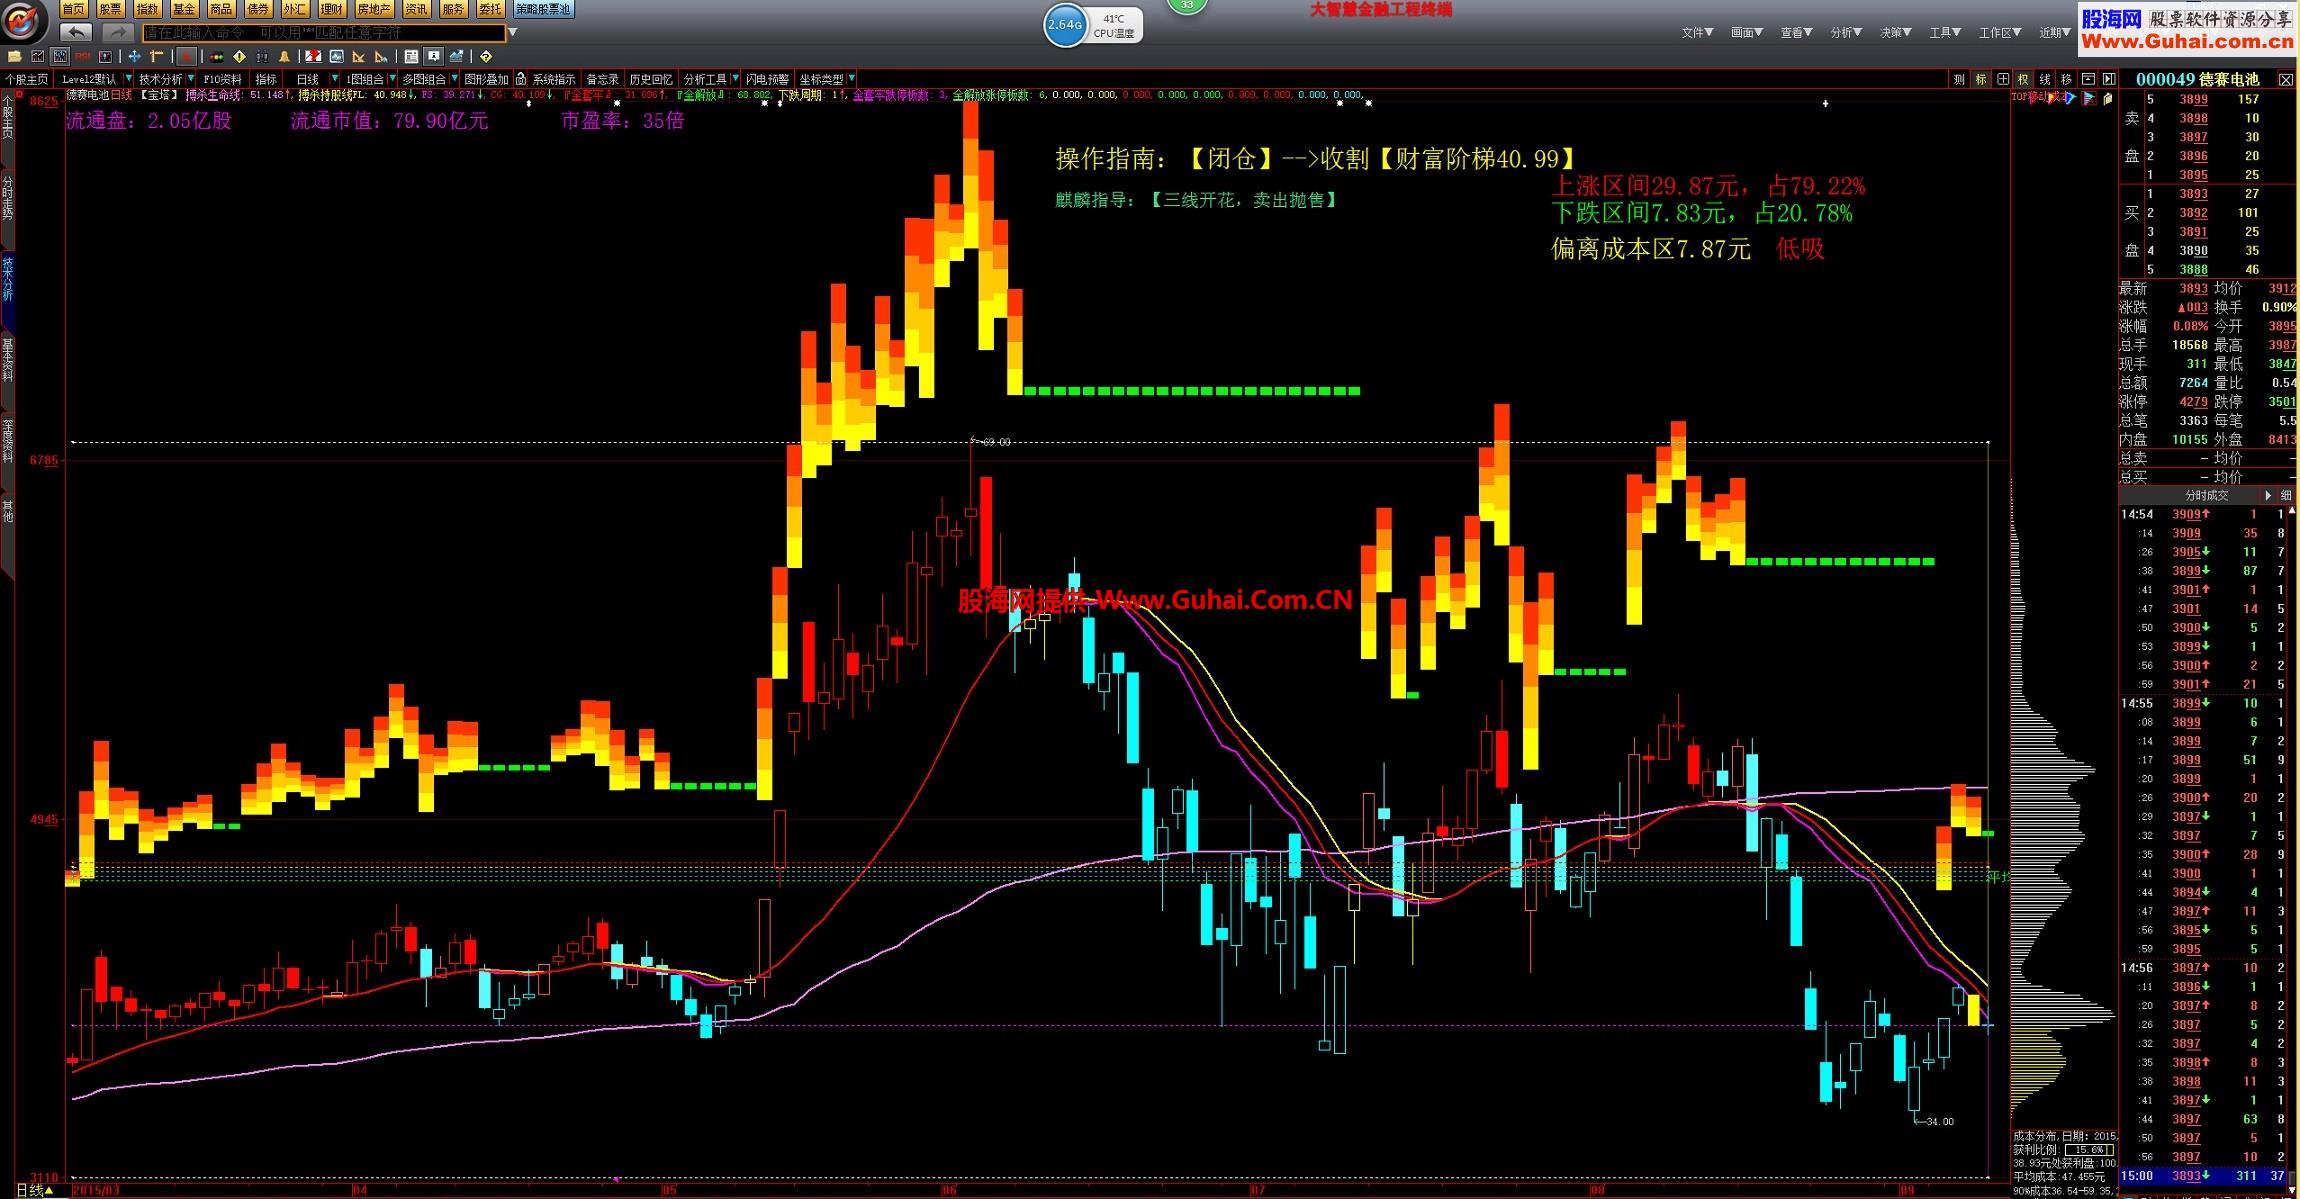
Task: Toggle the 线 line drawing button
Action: tap(2045, 79)
